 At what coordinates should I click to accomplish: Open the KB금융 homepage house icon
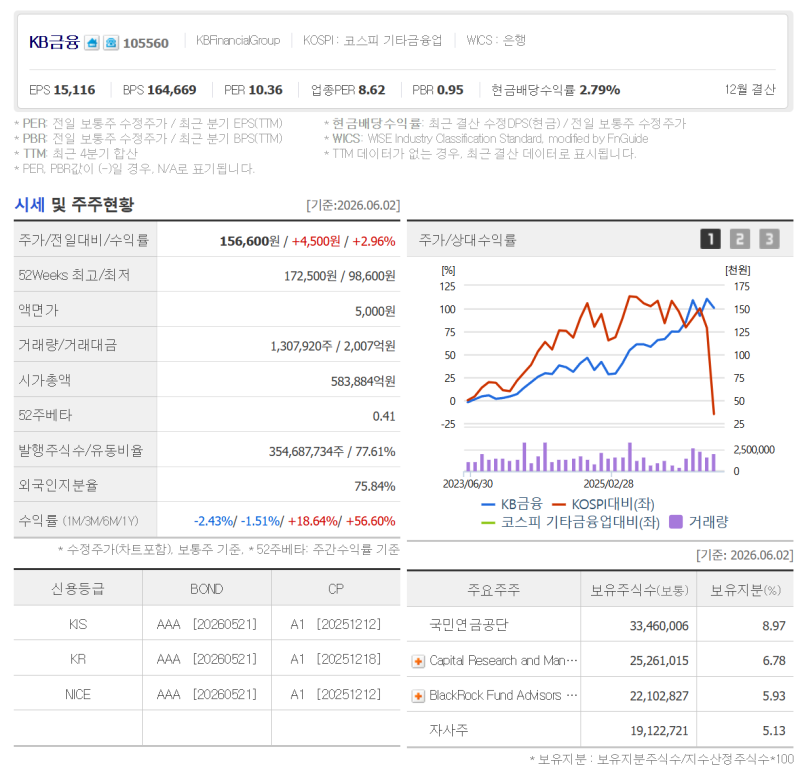coord(92,42)
